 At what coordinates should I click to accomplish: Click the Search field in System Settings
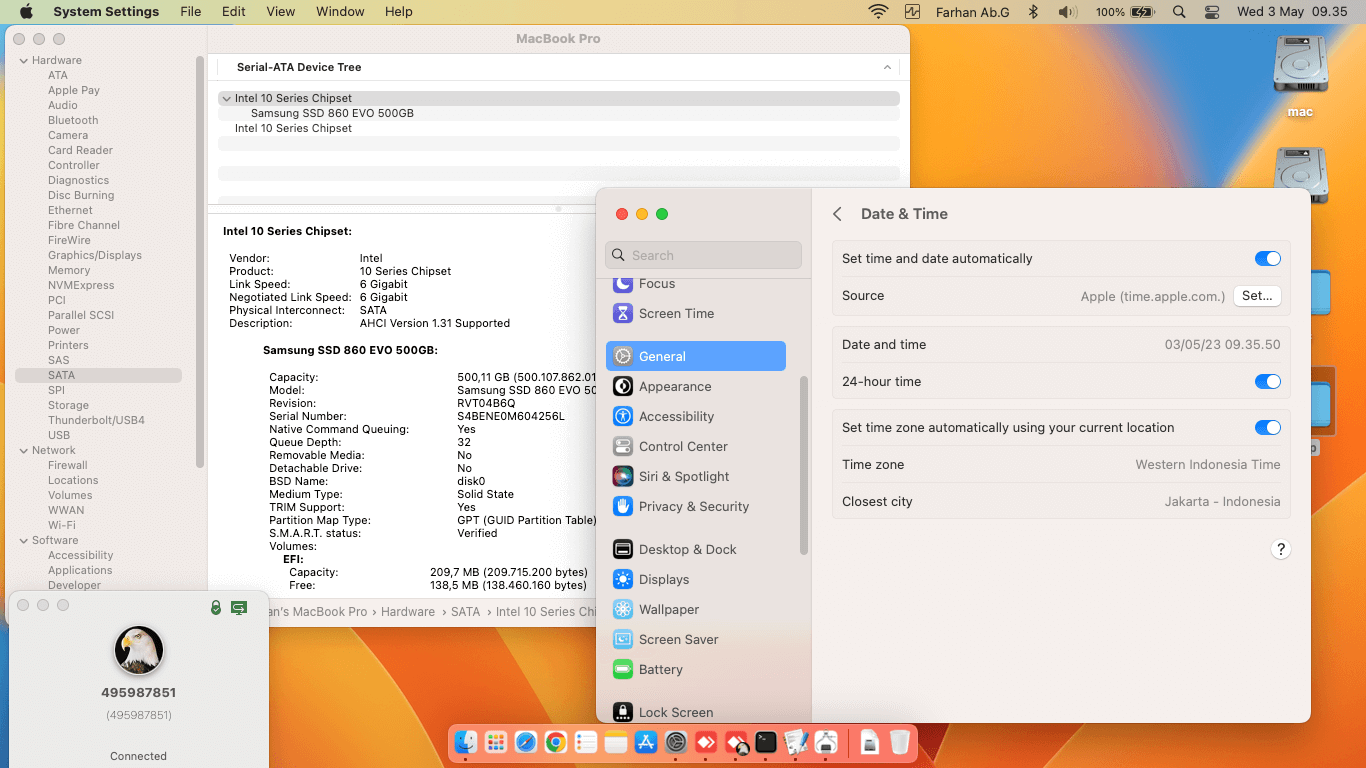click(704, 255)
